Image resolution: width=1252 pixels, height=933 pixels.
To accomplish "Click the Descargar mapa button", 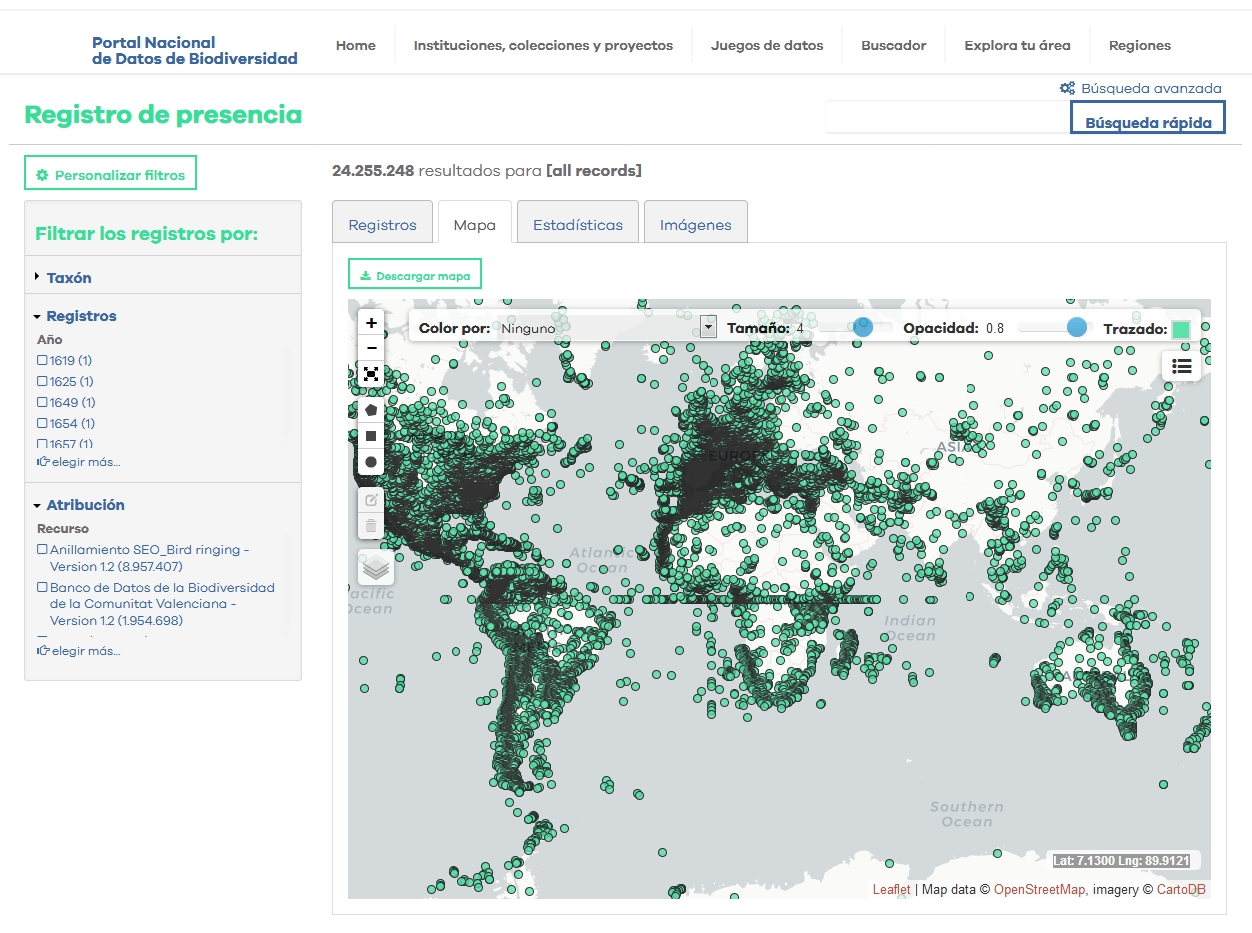I will tap(414, 275).
